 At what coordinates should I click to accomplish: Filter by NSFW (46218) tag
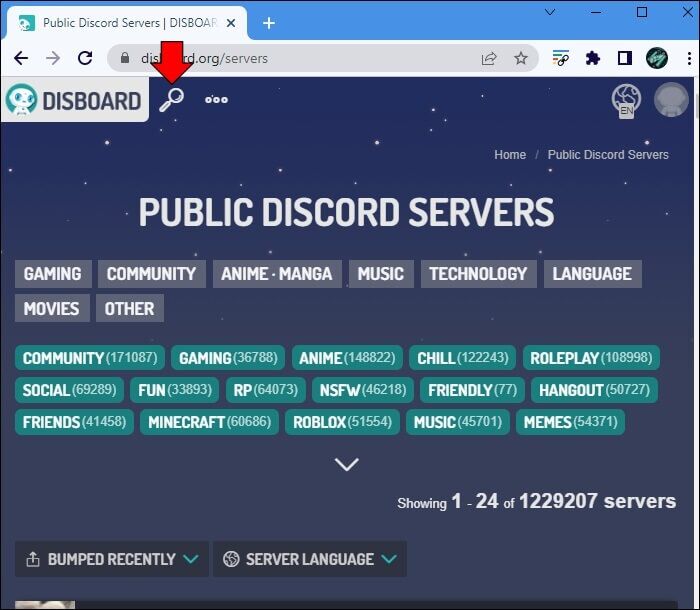pos(363,390)
